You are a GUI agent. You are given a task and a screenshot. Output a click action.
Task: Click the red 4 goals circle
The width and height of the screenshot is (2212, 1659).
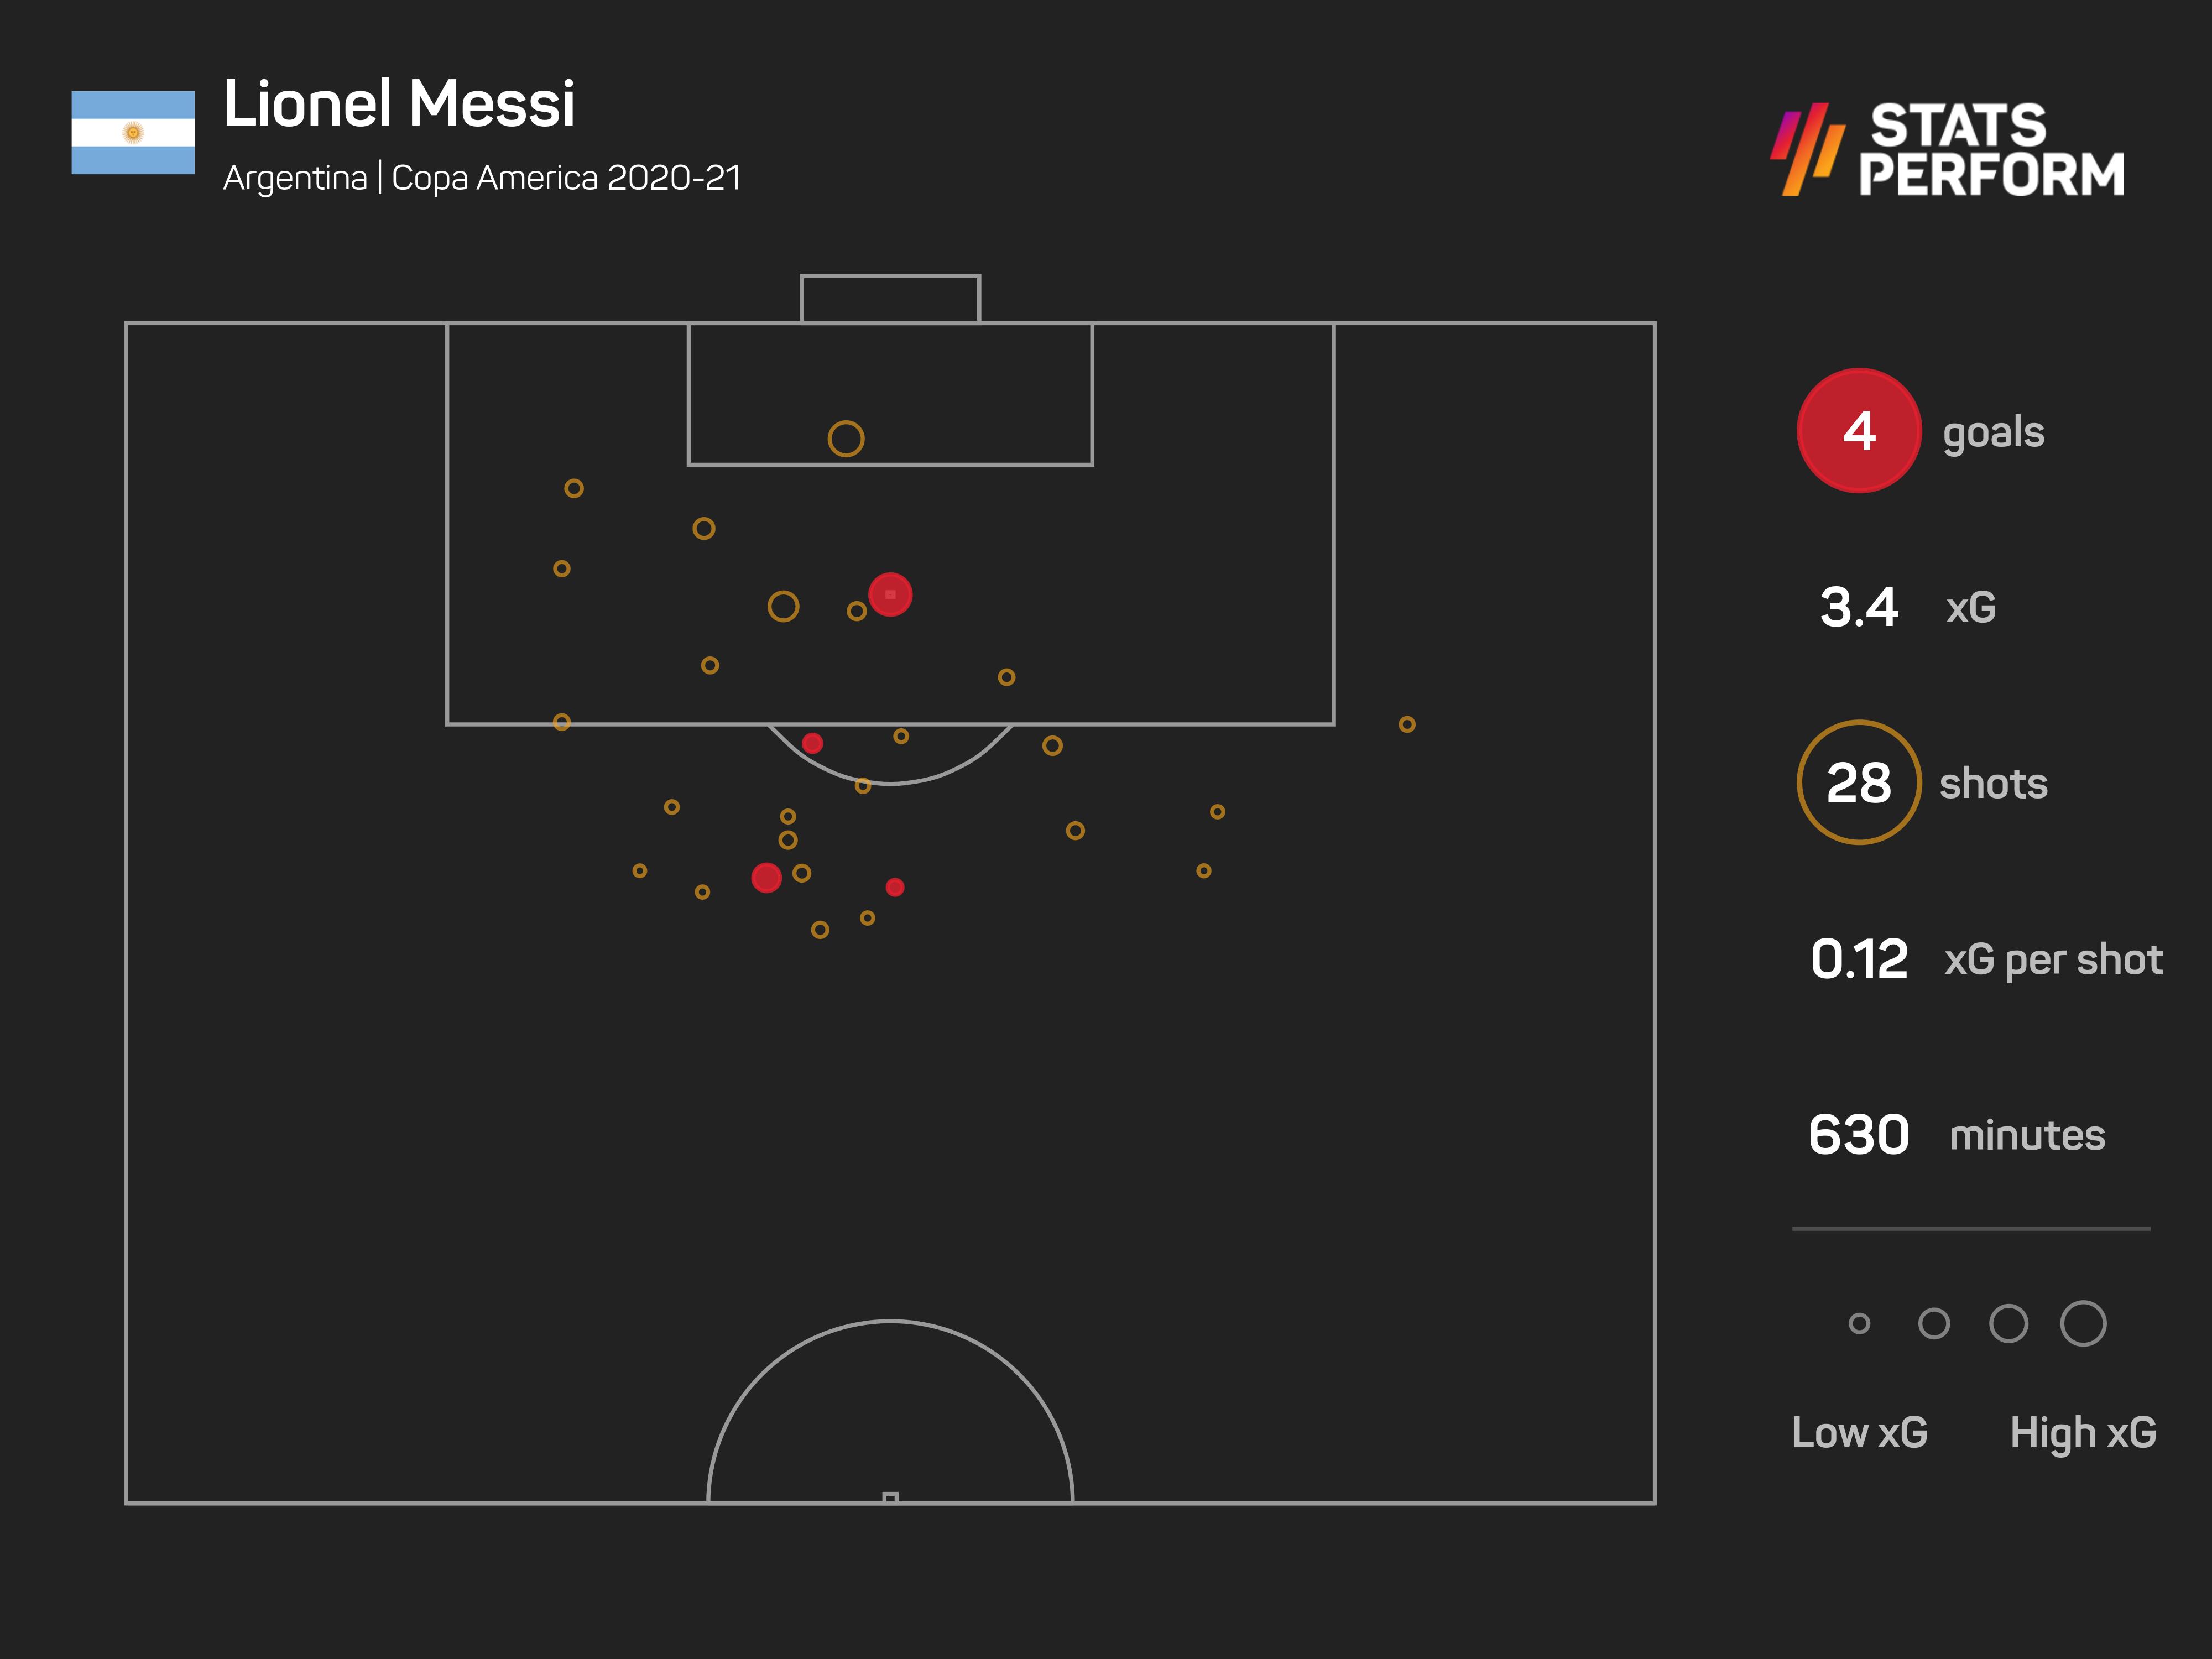[x=1858, y=431]
